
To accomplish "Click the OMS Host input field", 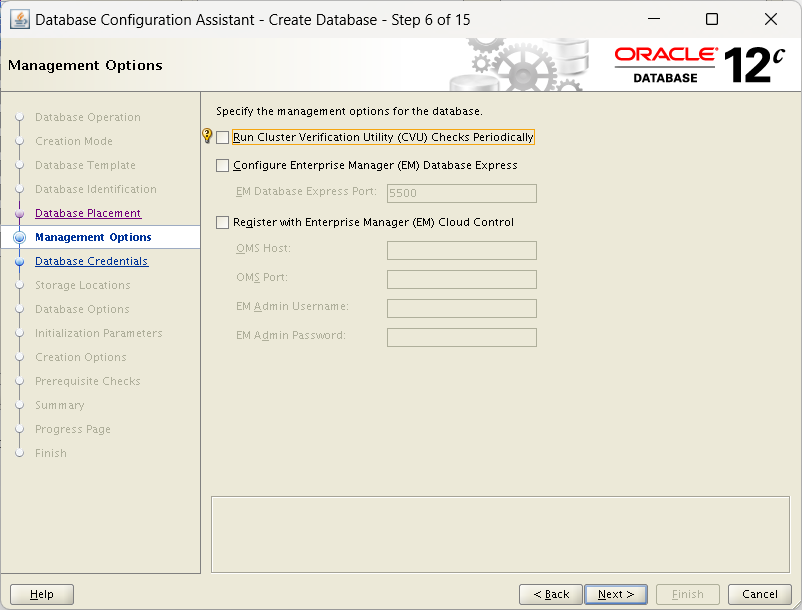I will pyautogui.click(x=461, y=251).
